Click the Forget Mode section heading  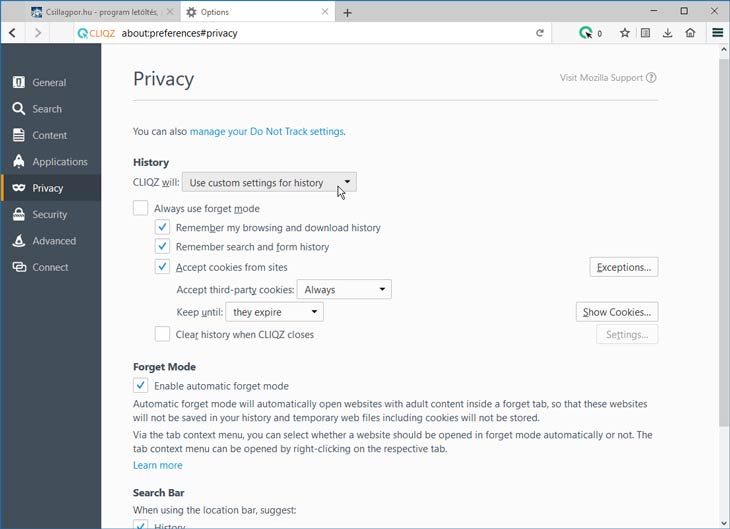tap(164, 366)
